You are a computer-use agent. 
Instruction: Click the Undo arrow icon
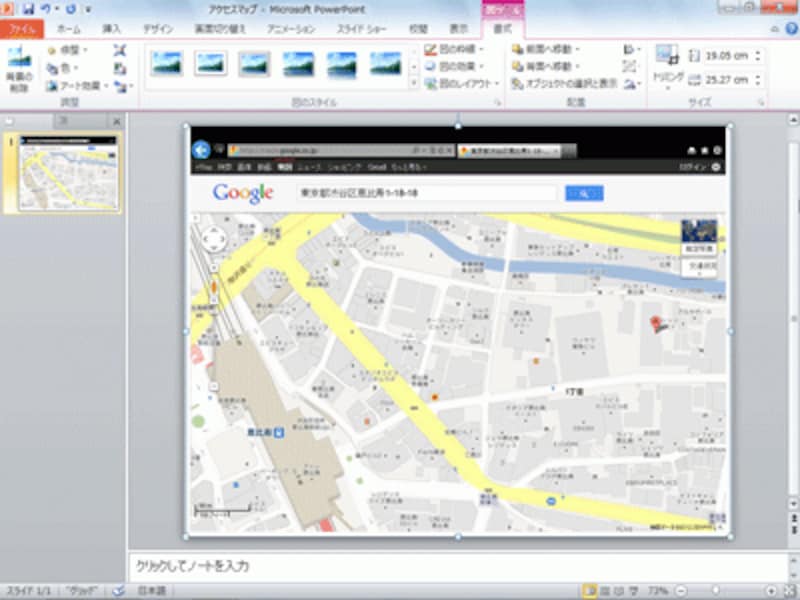pos(45,9)
